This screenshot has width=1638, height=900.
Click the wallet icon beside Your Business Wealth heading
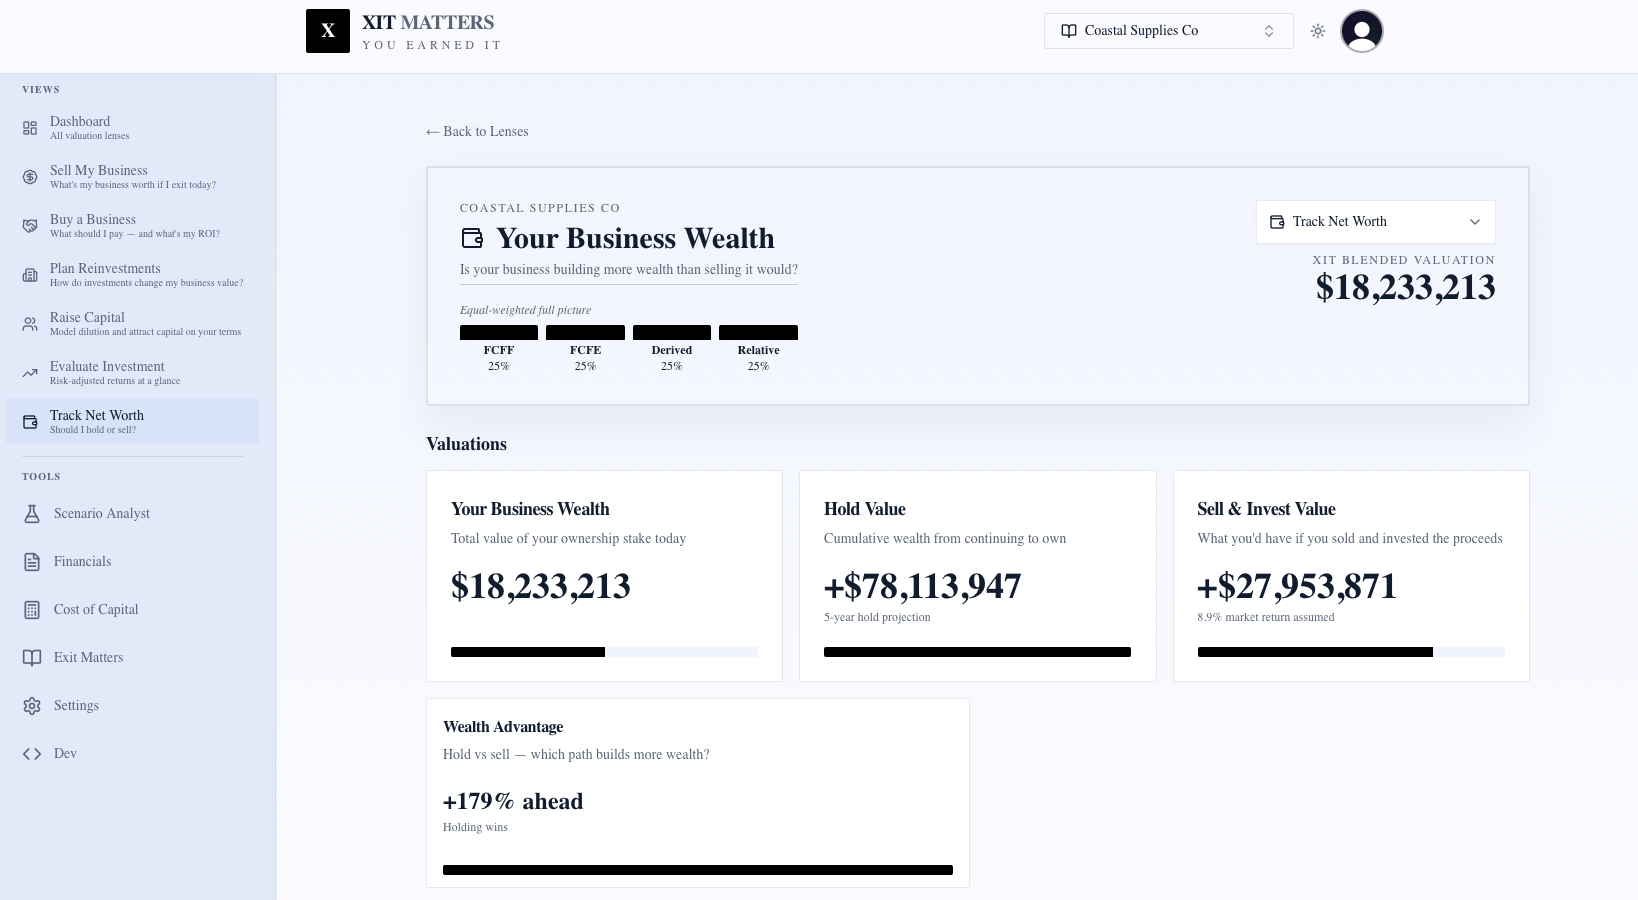tap(472, 238)
